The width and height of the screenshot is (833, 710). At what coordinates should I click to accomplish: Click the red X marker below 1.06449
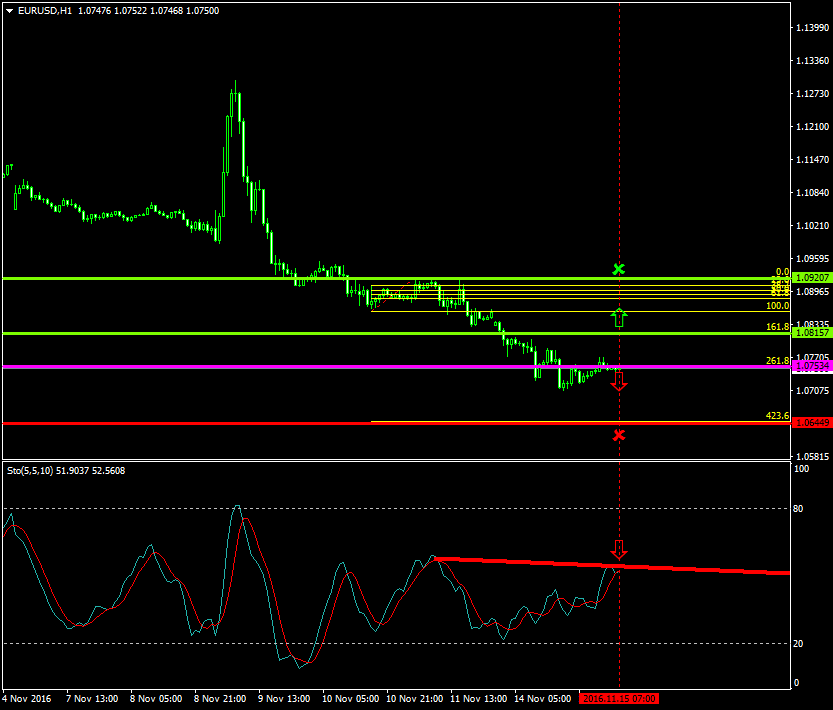click(x=619, y=434)
